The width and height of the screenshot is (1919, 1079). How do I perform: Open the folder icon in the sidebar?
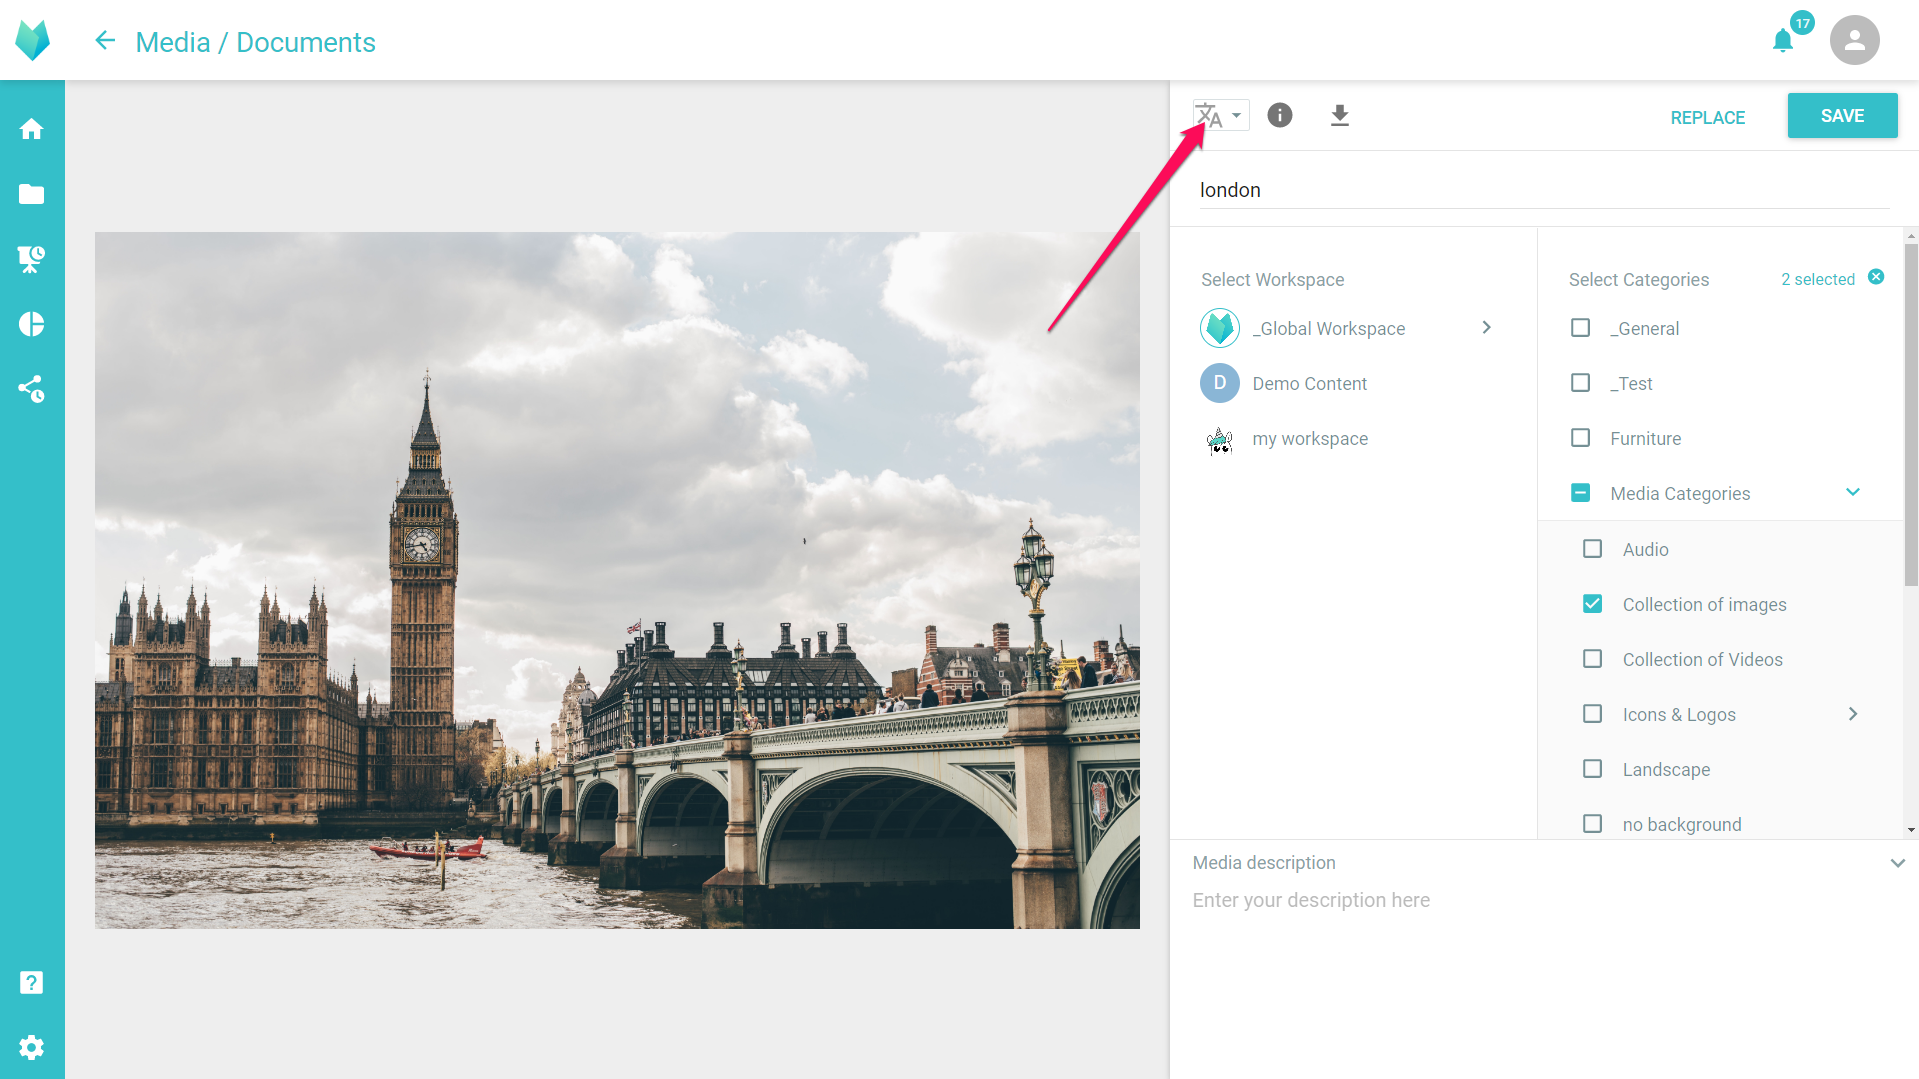(x=32, y=194)
